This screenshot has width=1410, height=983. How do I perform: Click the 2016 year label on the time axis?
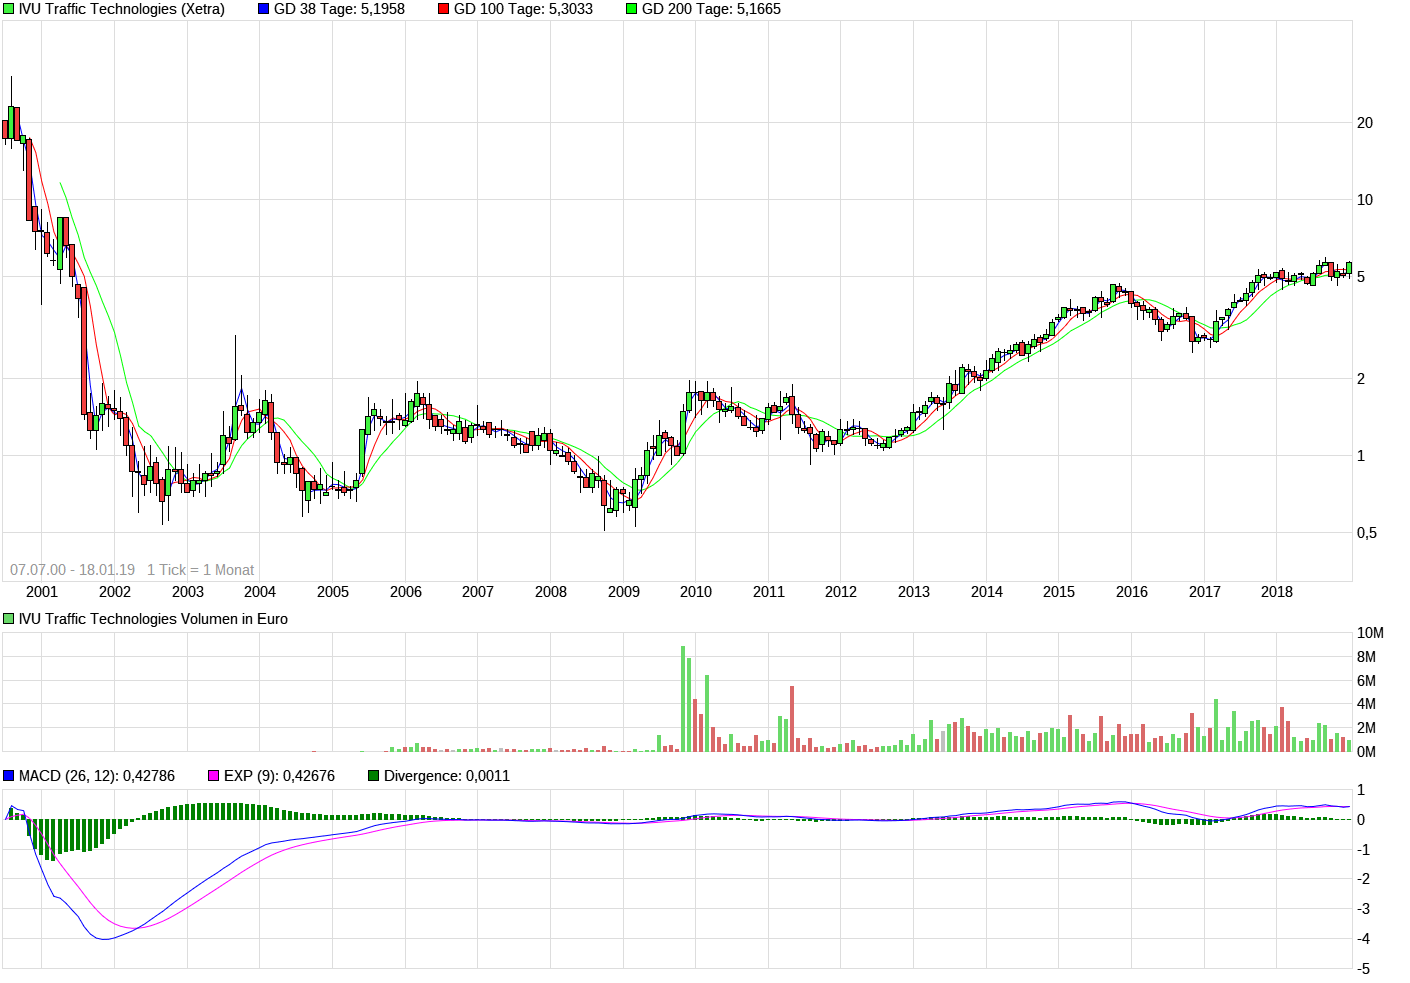pos(1132,592)
